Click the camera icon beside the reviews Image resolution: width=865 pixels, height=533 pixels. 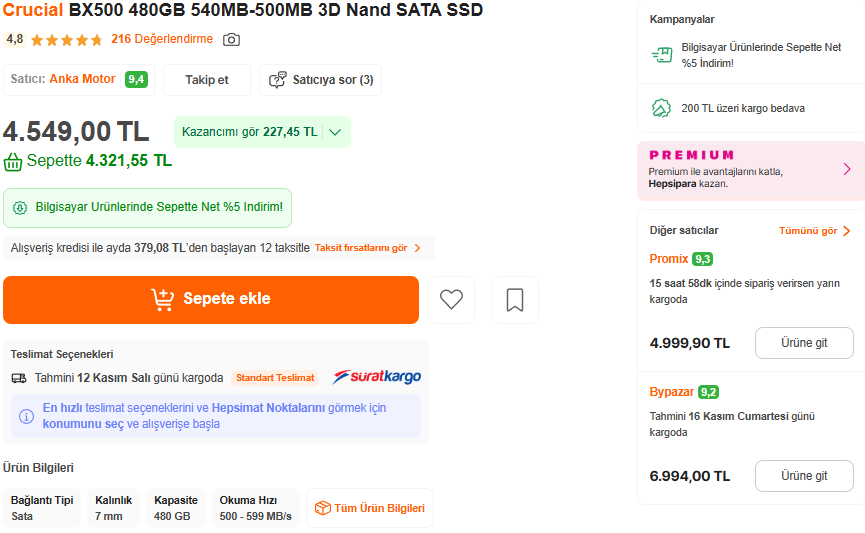coord(231,40)
